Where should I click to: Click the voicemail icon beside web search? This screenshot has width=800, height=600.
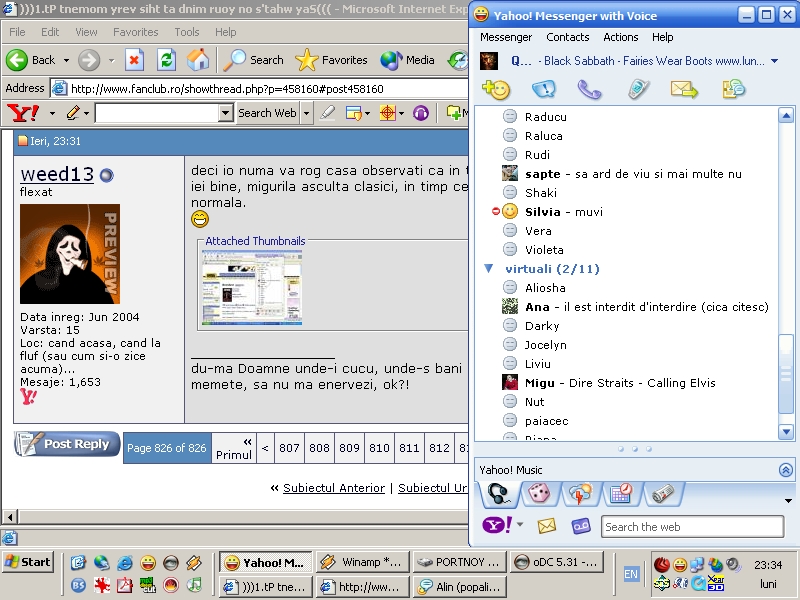point(580,526)
